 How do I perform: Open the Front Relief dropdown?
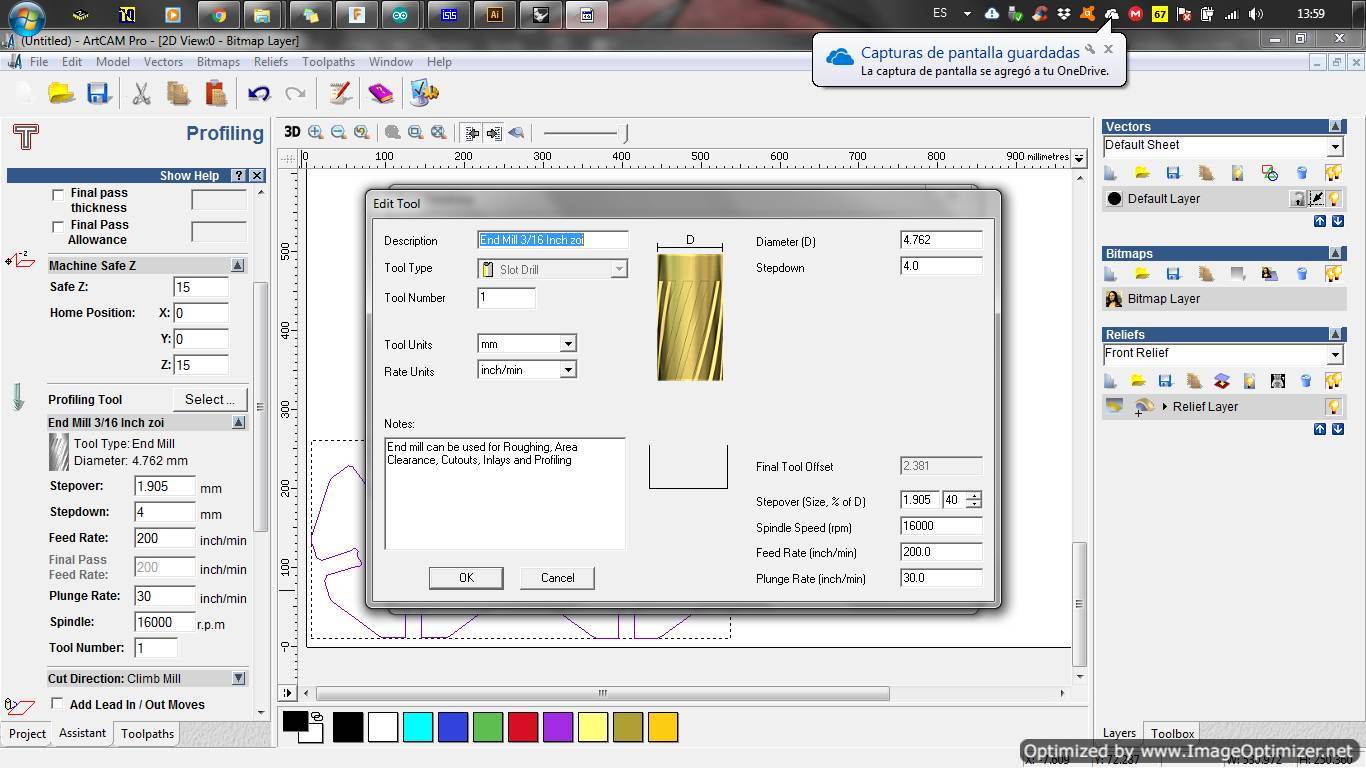coord(1334,355)
